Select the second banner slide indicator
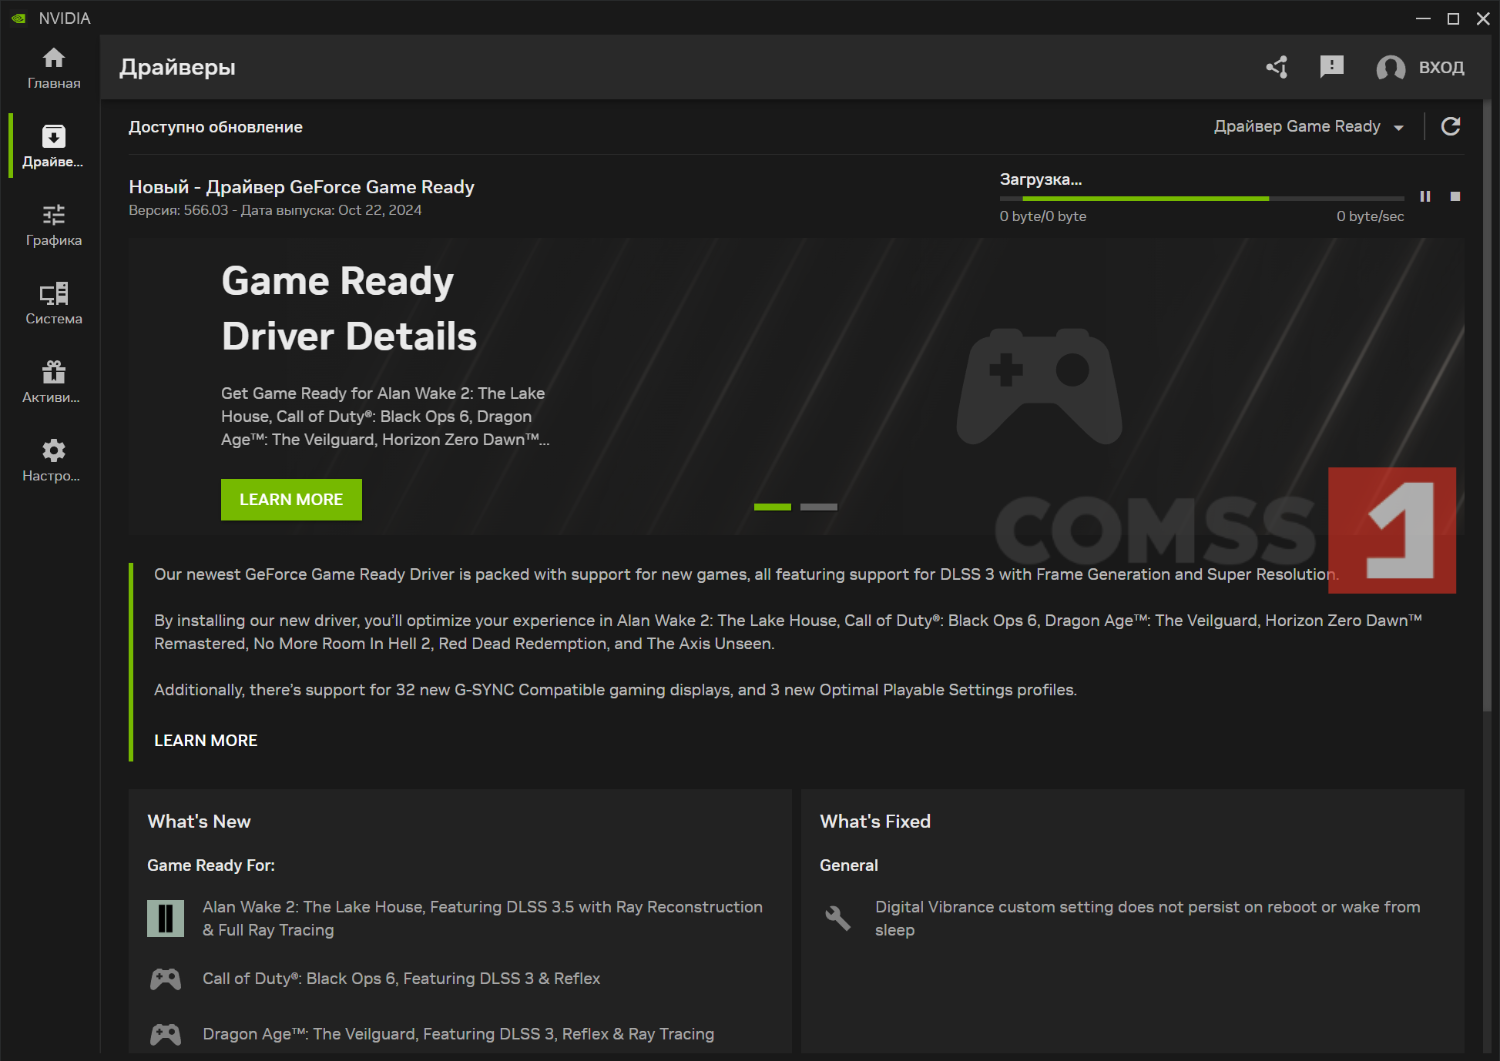1500x1061 pixels. point(819,507)
